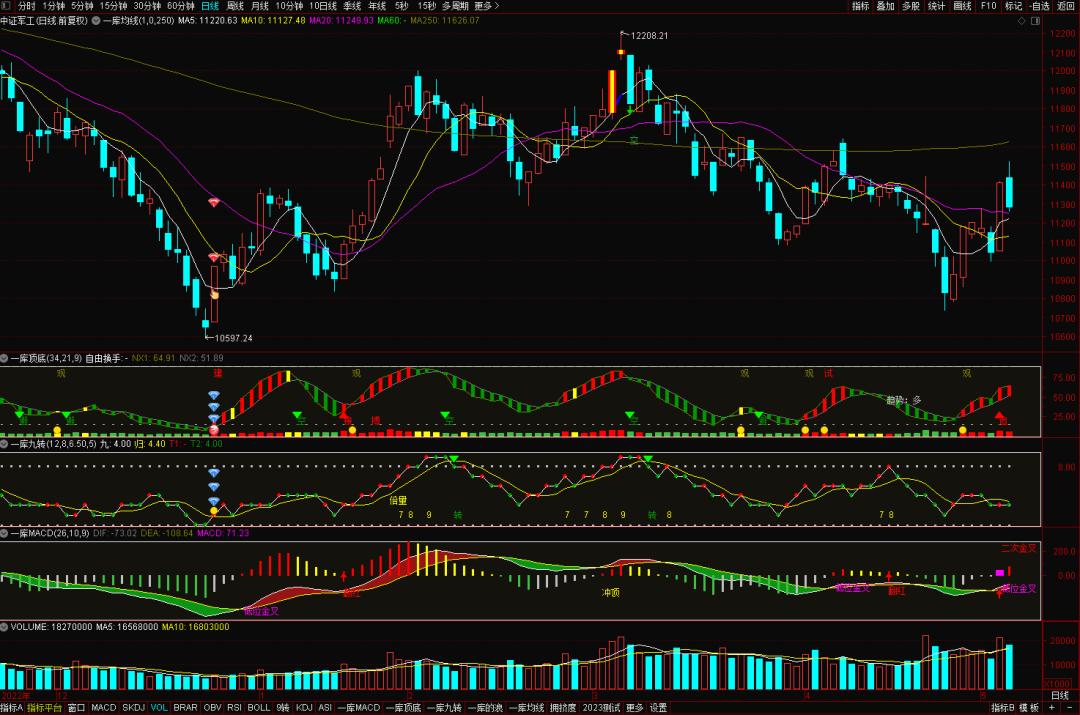This screenshot has width=1080, height=715.
Task: Select the OBV indicator tab
Action: click(x=212, y=707)
